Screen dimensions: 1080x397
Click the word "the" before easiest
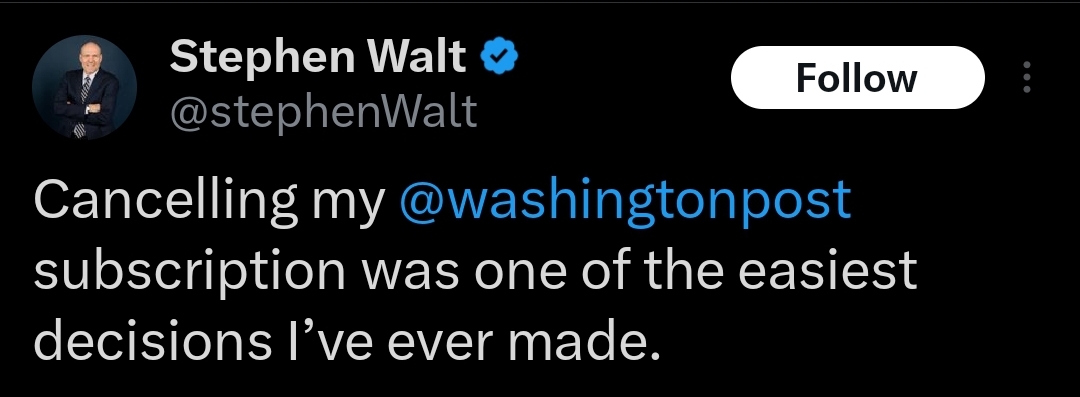pyautogui.click(x=684, y=269)
